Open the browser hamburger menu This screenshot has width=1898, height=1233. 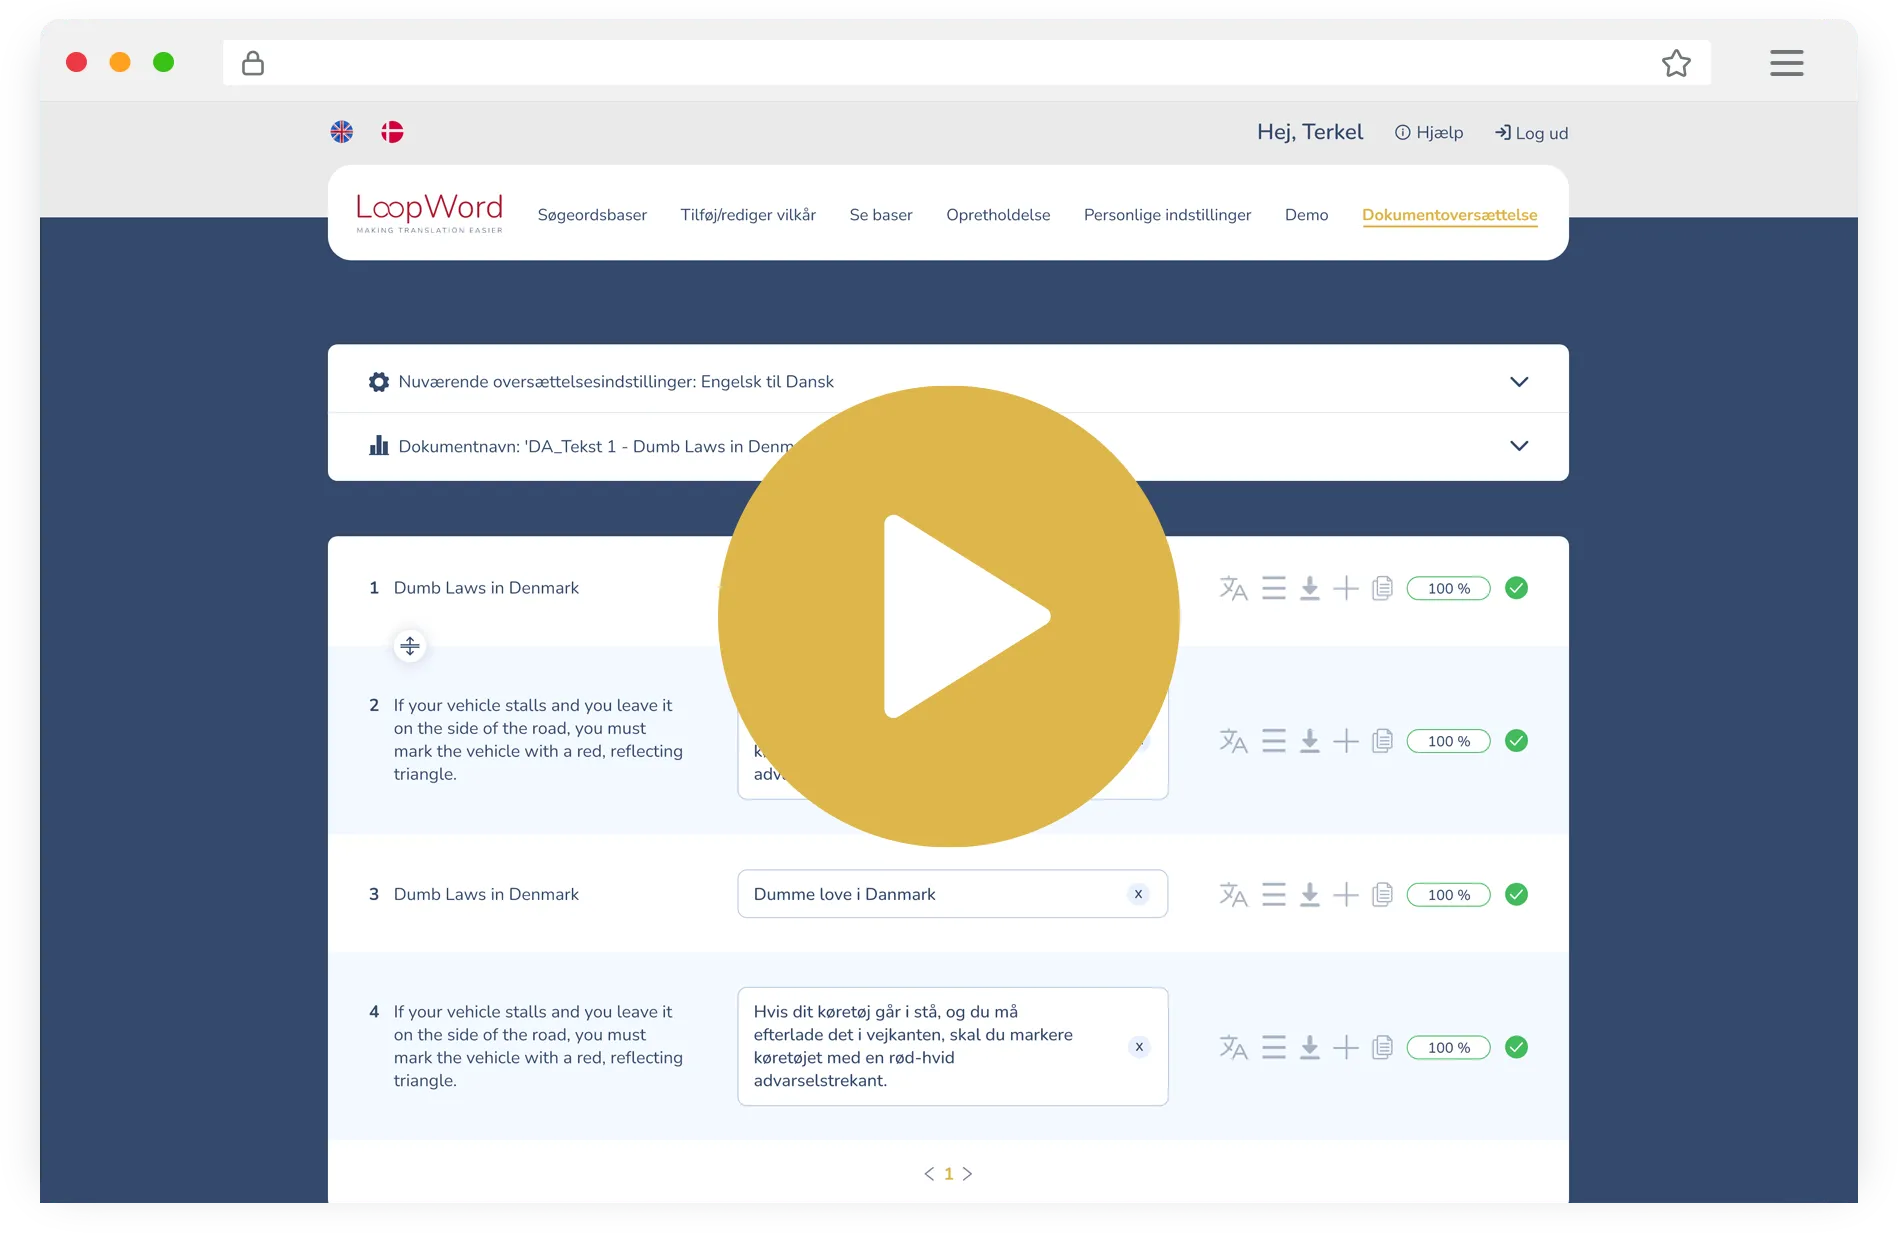tap(1786, 63)
